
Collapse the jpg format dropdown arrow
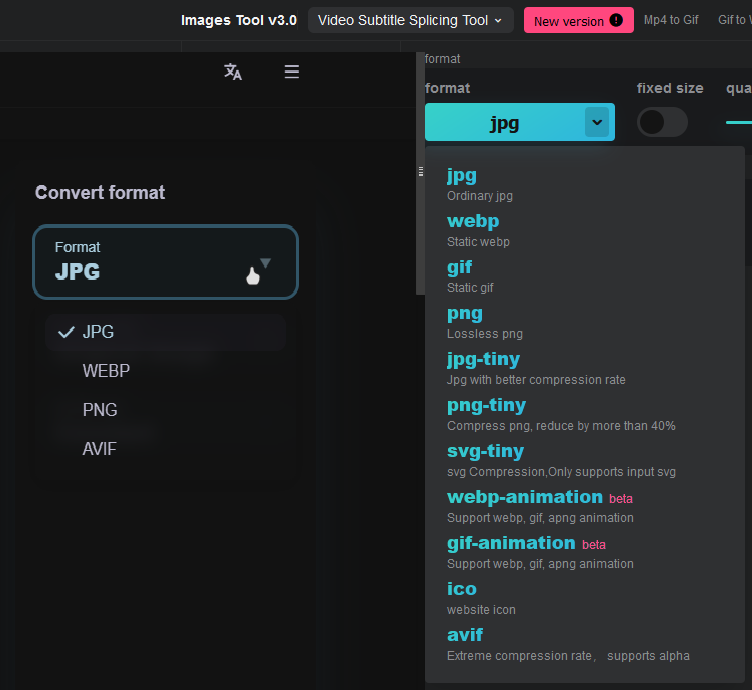(597, 122)
